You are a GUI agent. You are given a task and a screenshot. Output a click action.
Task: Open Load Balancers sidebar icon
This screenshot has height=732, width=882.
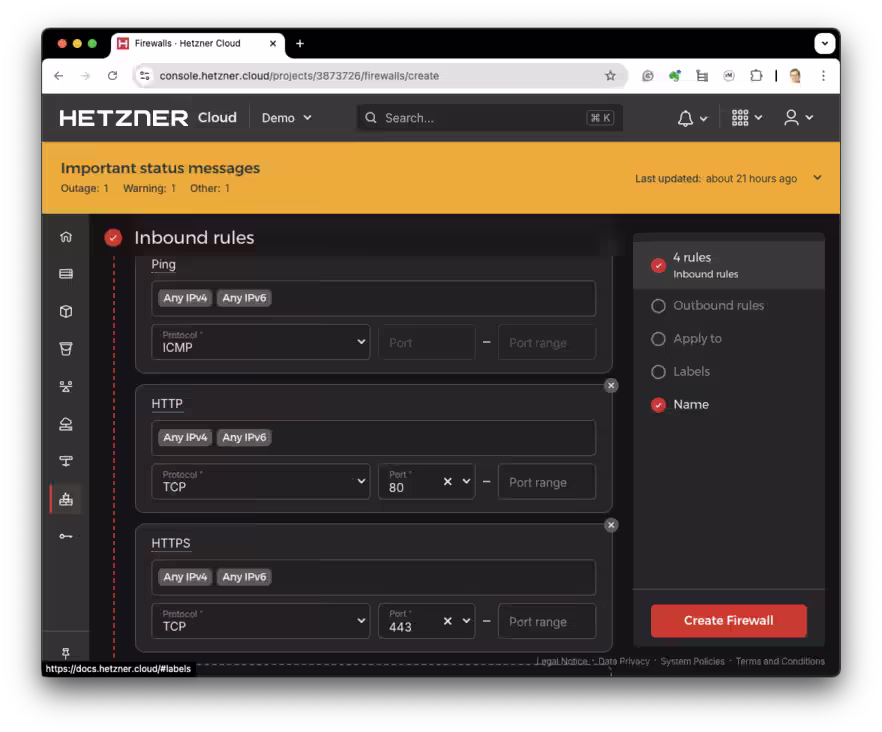pyautogui.click(x=66, y=424)
